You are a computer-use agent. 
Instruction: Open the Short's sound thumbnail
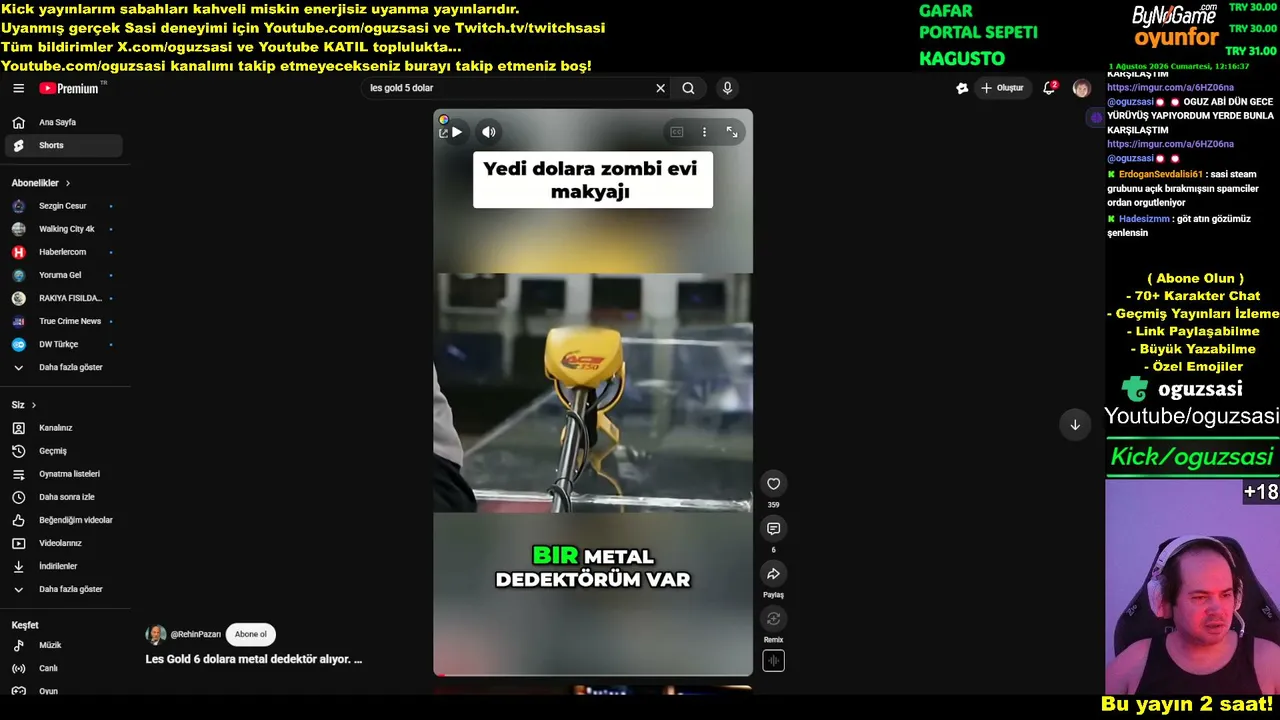(x=773, y=660)
